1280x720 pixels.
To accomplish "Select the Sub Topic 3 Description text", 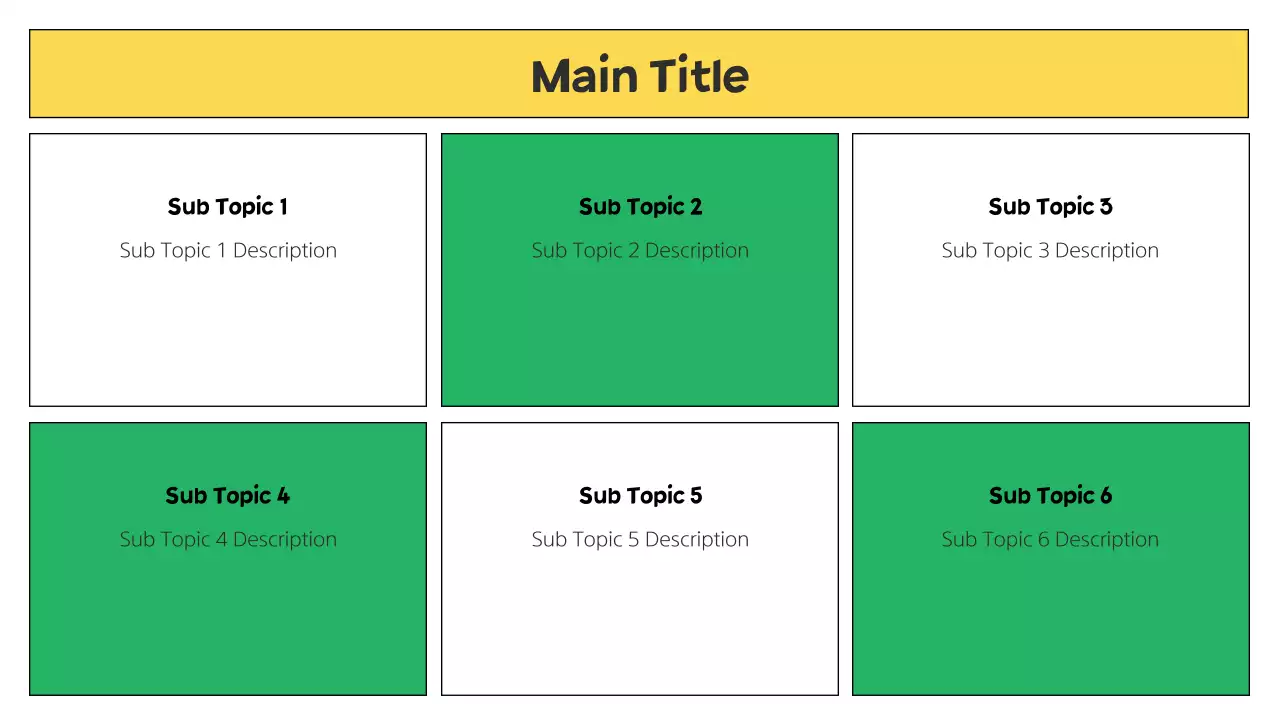I will click(1050, 250).
